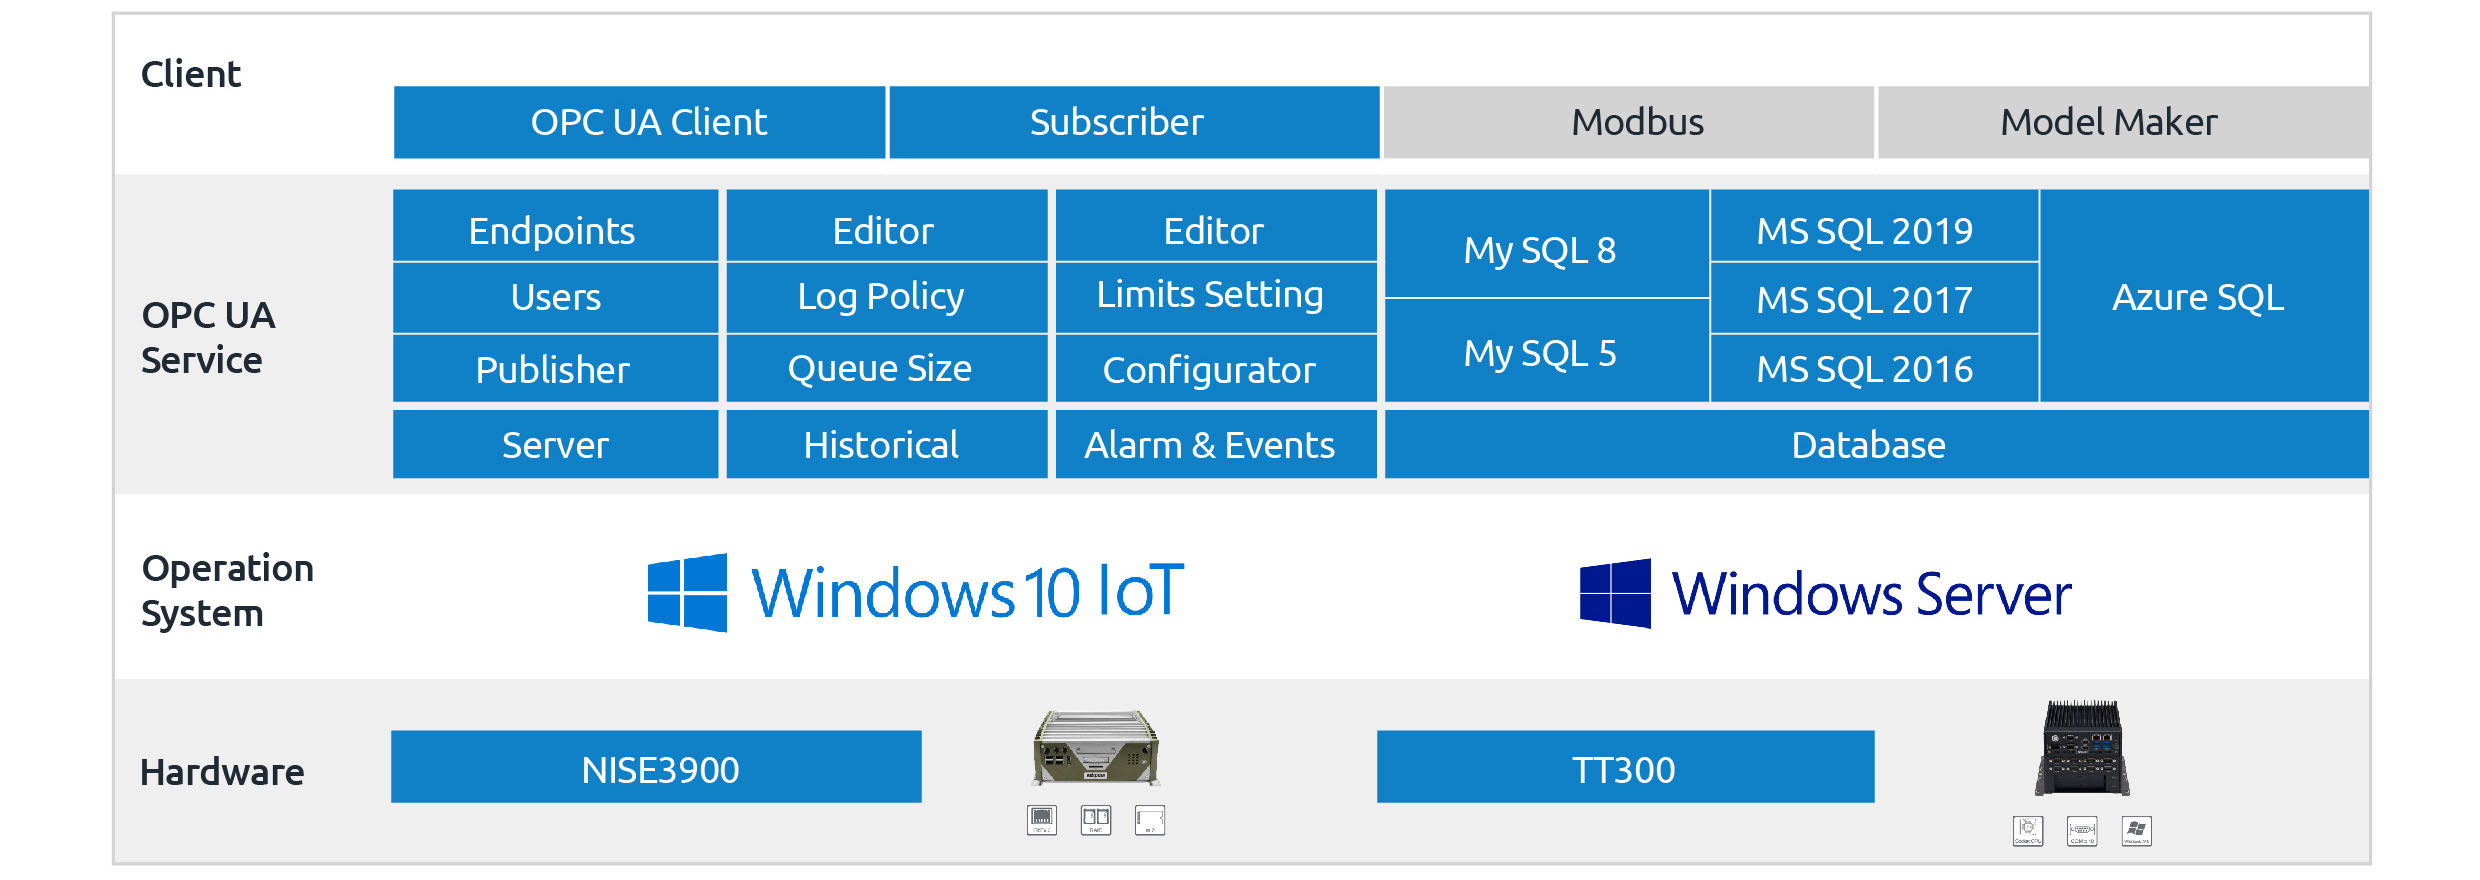Click the 'Client' row heading
Viewport: 2480px width, 880px height.
(x=191, y=74)
